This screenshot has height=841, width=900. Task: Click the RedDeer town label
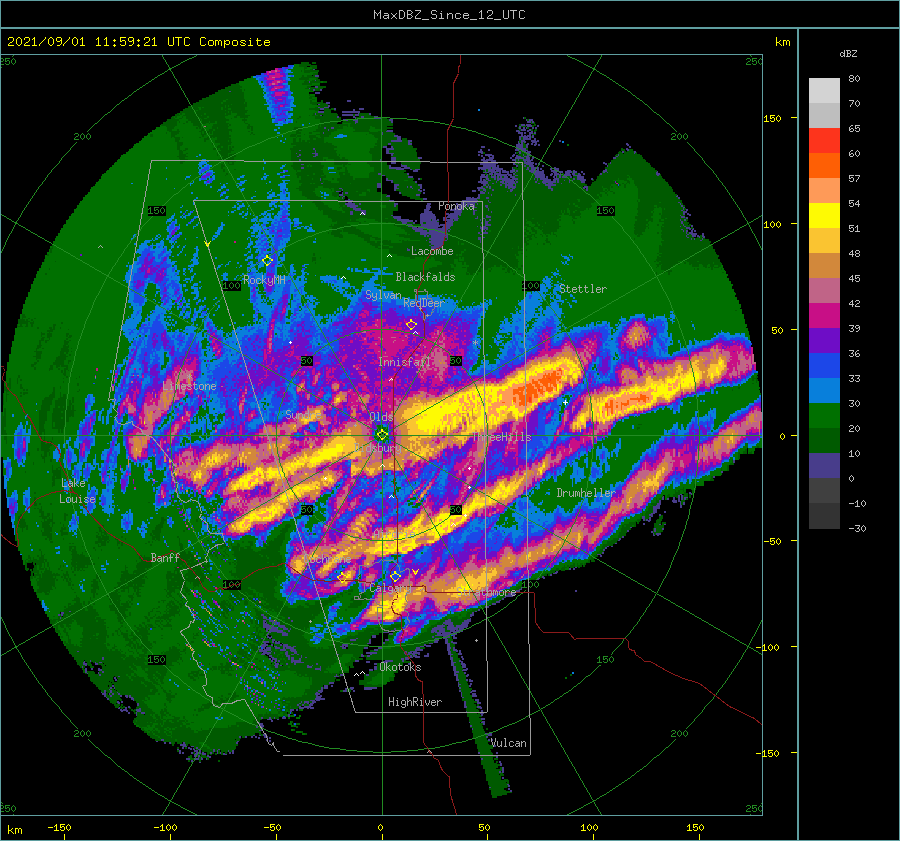[x=424, y=303]
